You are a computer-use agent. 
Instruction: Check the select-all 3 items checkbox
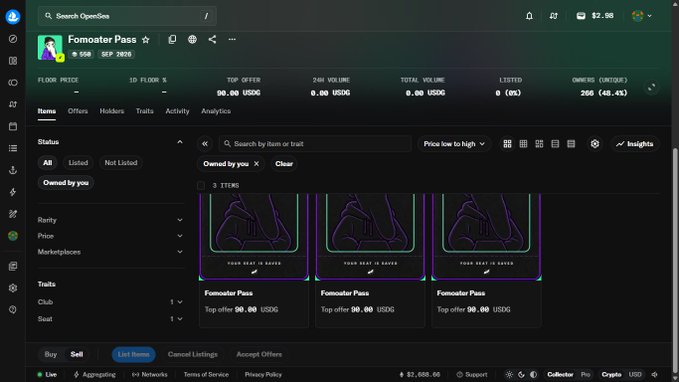[x=201, y=185]
